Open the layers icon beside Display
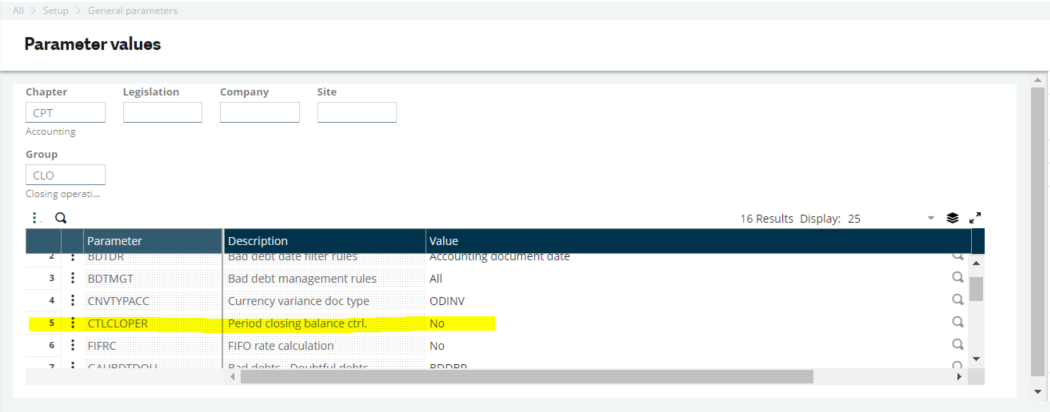 pos(953,218)
